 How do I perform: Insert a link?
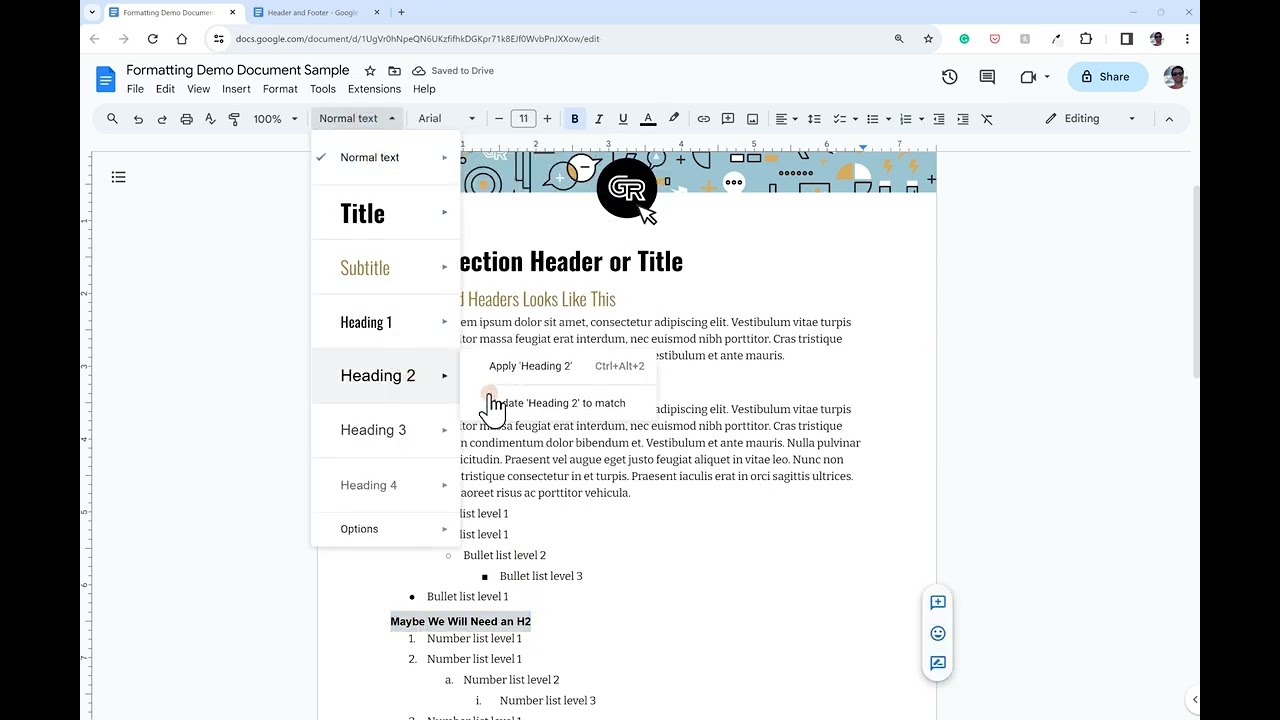(704, 119)
